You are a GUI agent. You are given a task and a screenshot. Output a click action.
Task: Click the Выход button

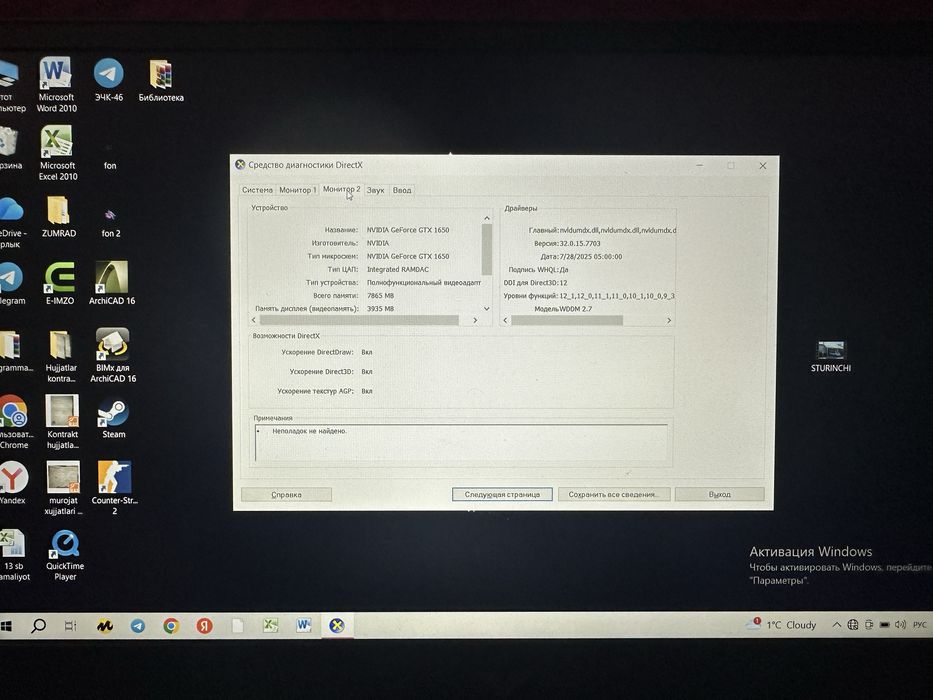click(x=719, y=495)
